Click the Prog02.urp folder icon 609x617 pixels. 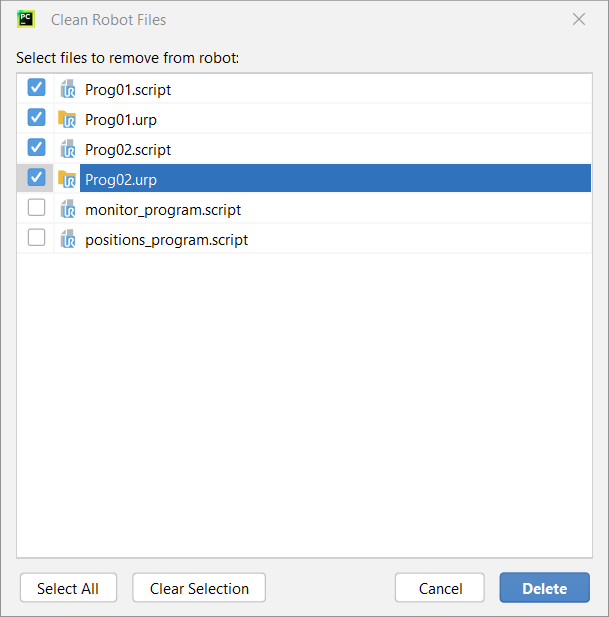click(x=67, y=179)
